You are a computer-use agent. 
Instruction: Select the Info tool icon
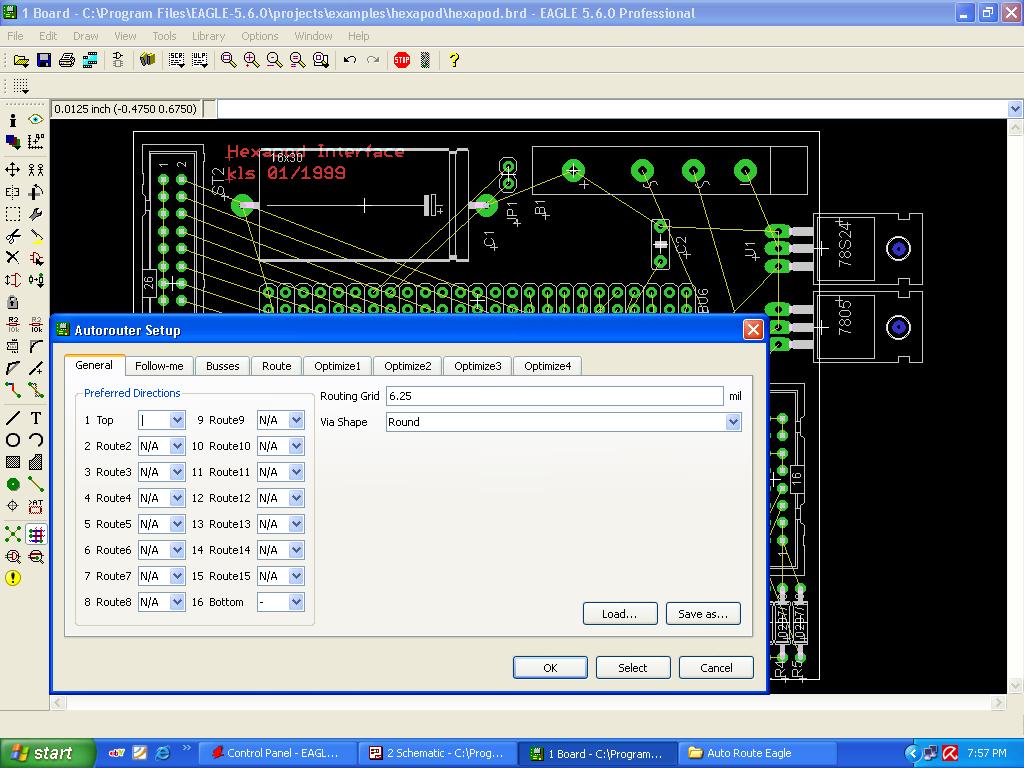12,120
